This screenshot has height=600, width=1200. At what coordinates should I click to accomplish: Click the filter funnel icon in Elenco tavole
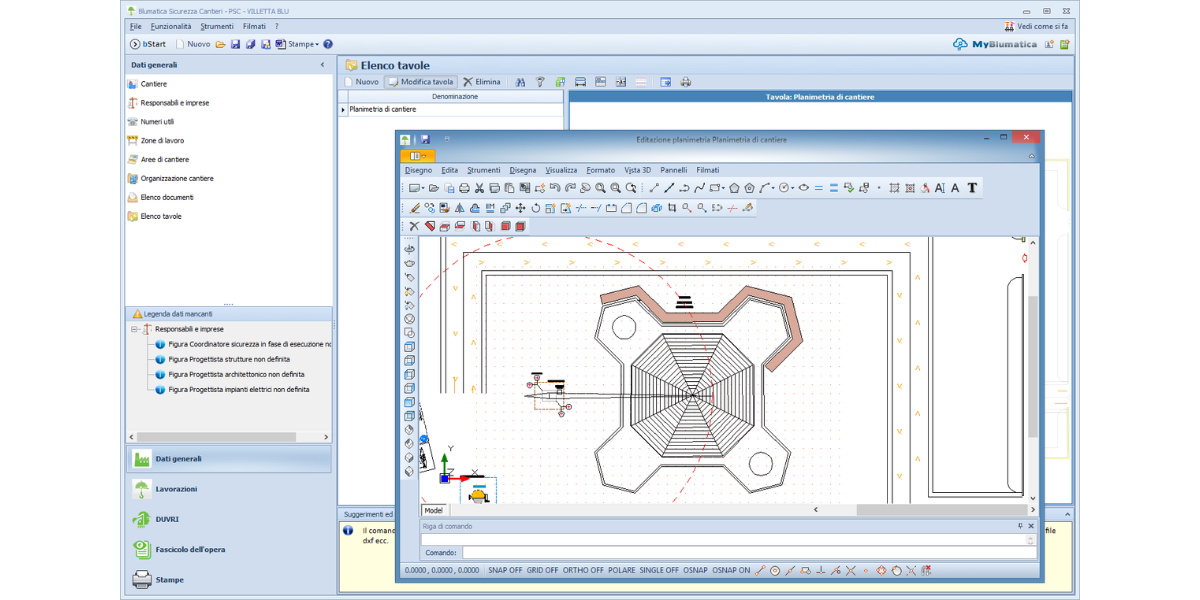(540, 82)
